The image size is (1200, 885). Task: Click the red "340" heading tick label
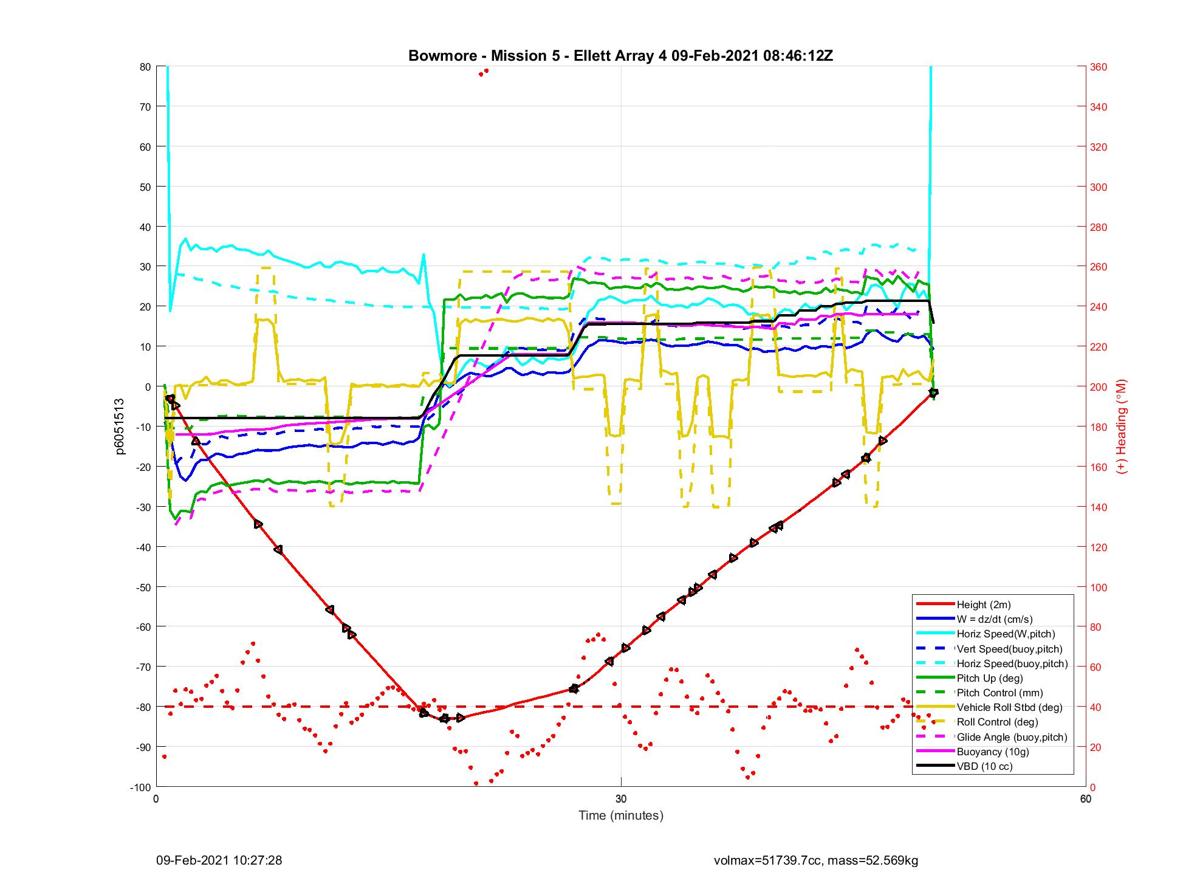click(x=1100, y=107)
